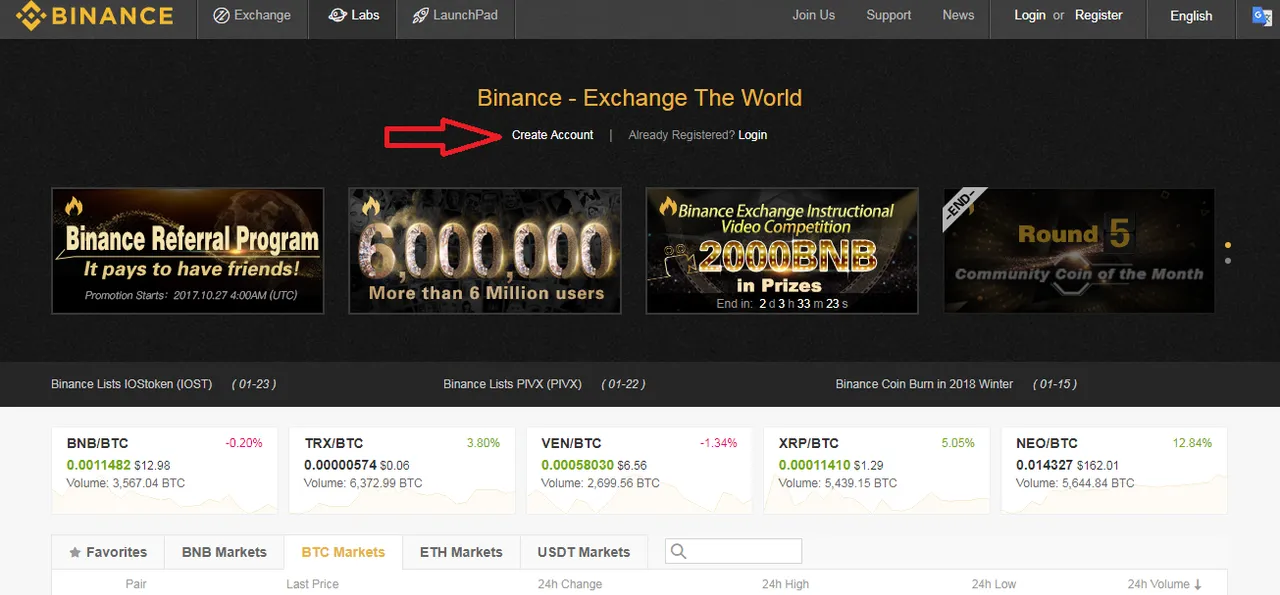Screen dimensions: 1280x595
Task: Switch to the Favorites tab
Action: click(108, 552)
